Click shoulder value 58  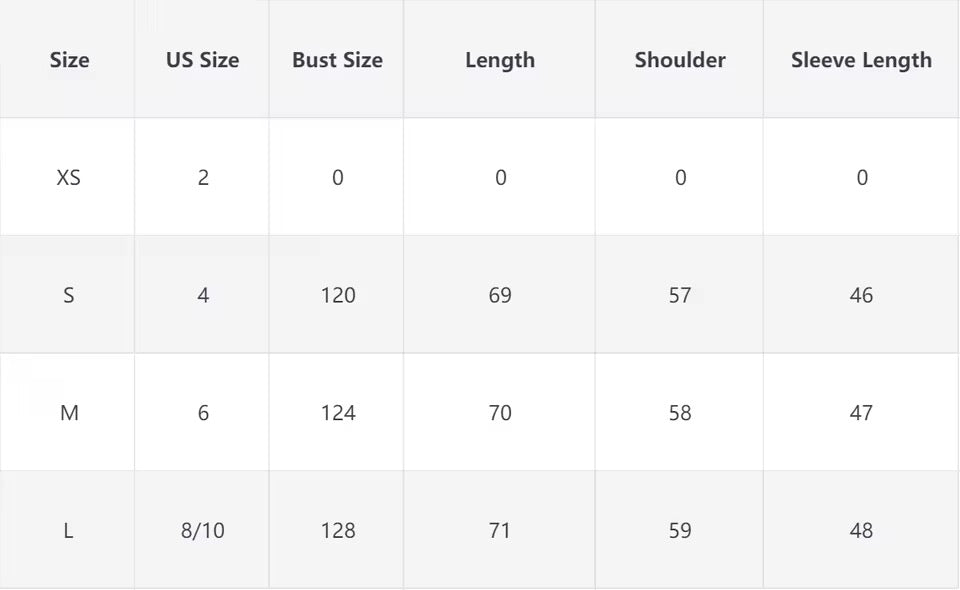[x=680, y=413]
